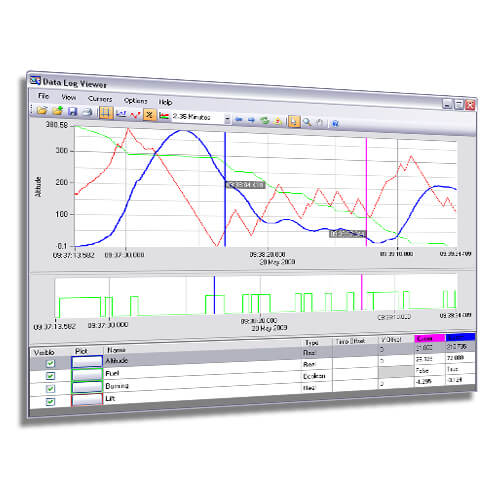500x500 pixels.
Task: Open the Cursors menu
Action: point(100,99)
